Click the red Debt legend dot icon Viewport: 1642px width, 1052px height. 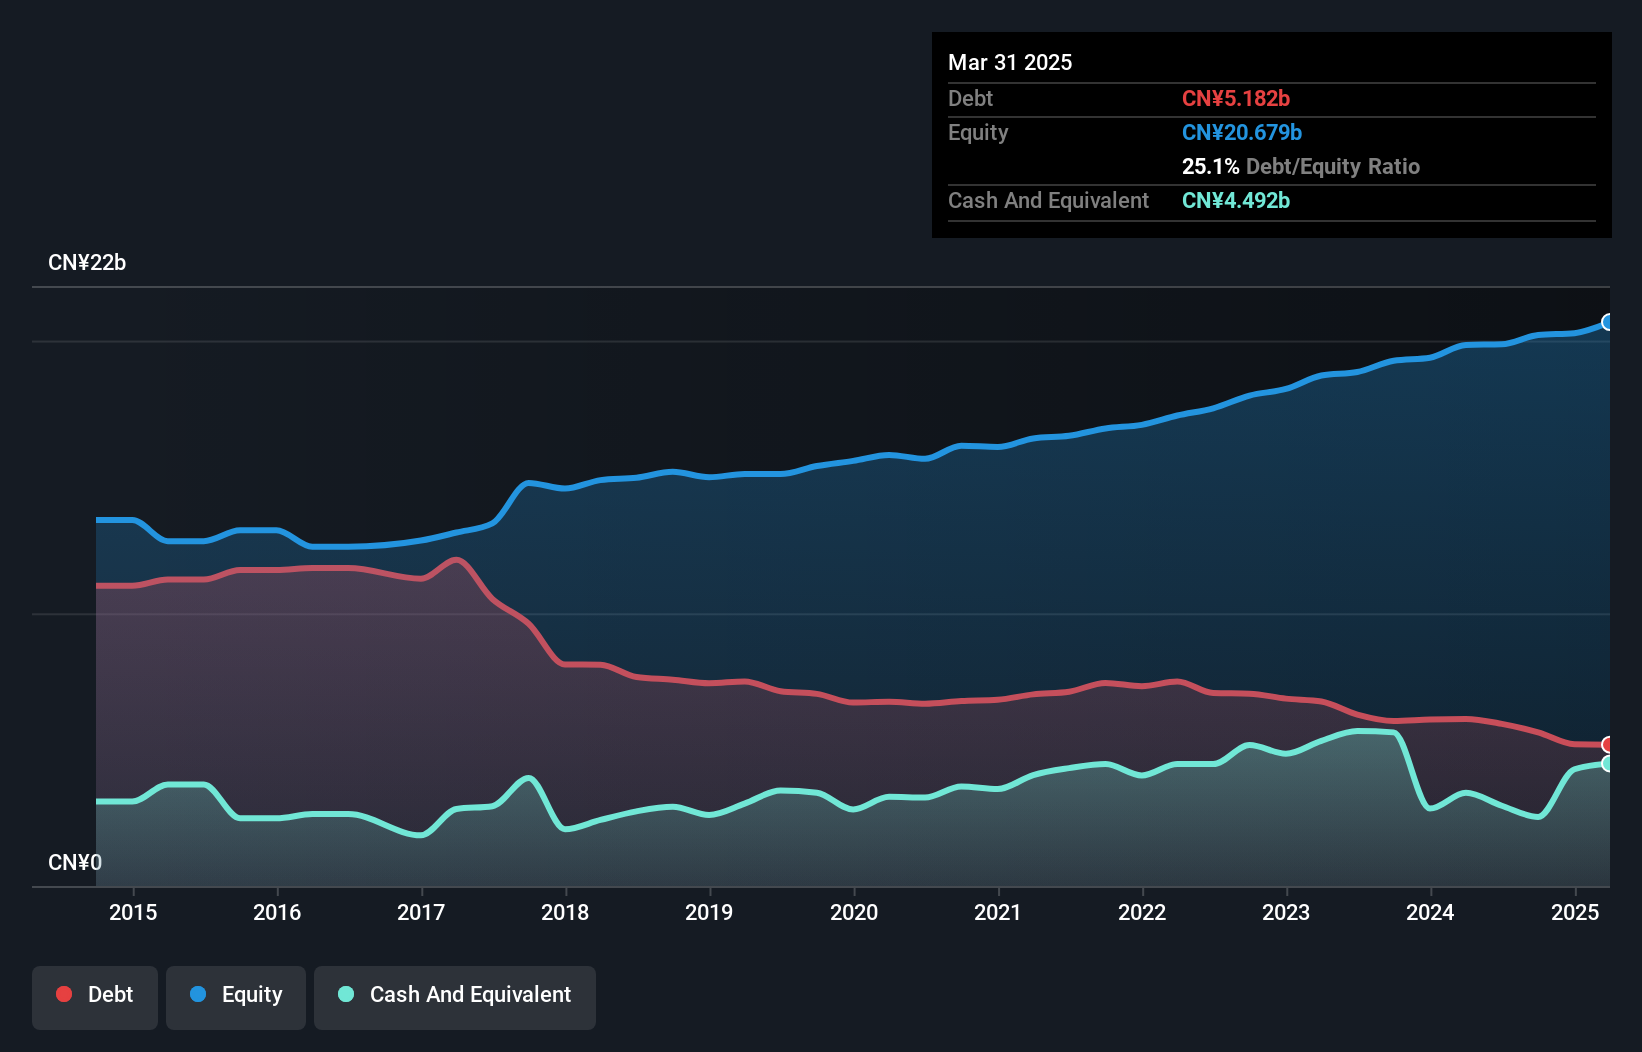[x=64, y=994]
